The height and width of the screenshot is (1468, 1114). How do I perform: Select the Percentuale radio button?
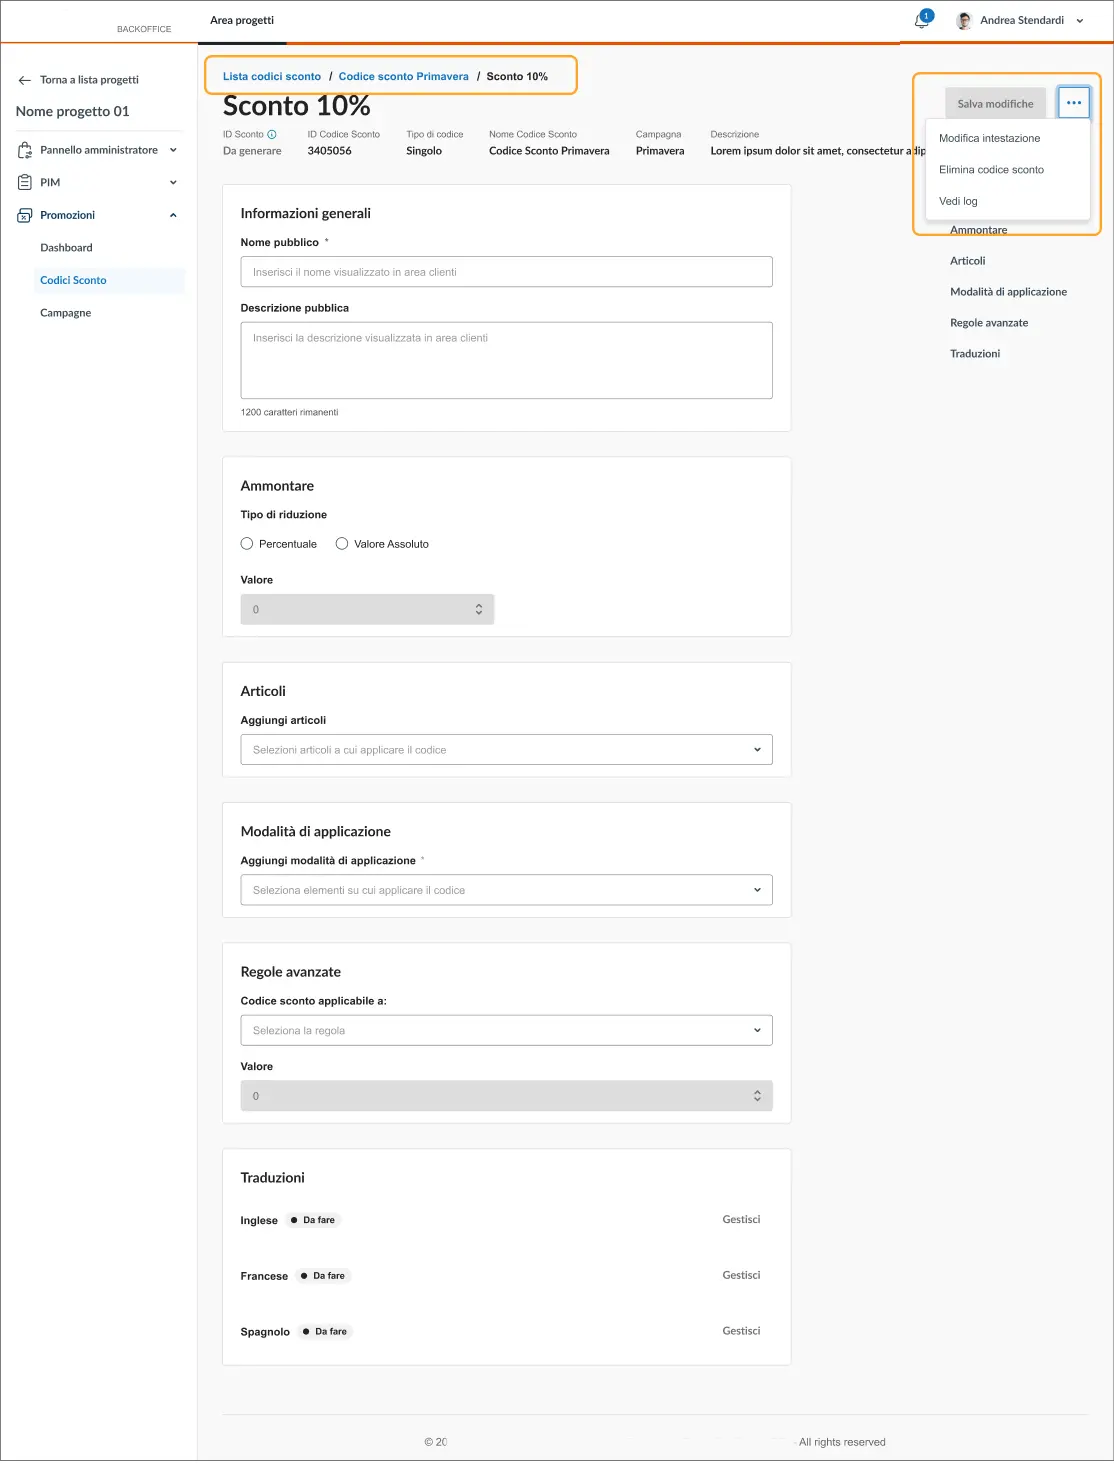[x=247, y=544]
